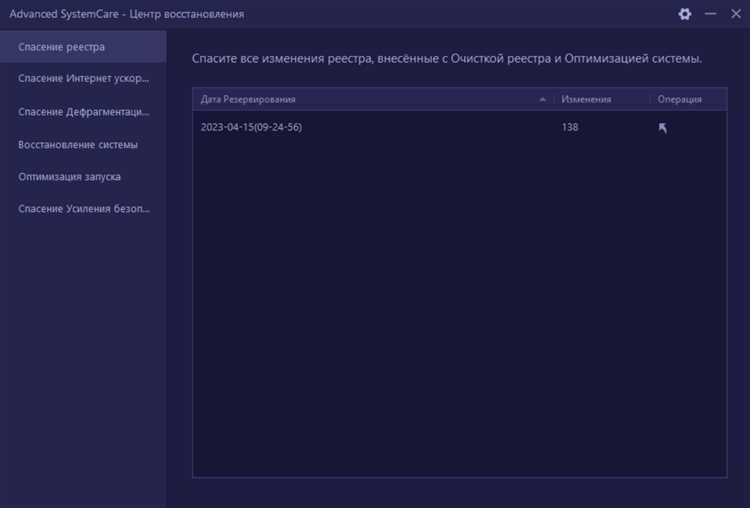Click the 138 changes value
This screenshot has height=508, width=750.
(570, 127)
